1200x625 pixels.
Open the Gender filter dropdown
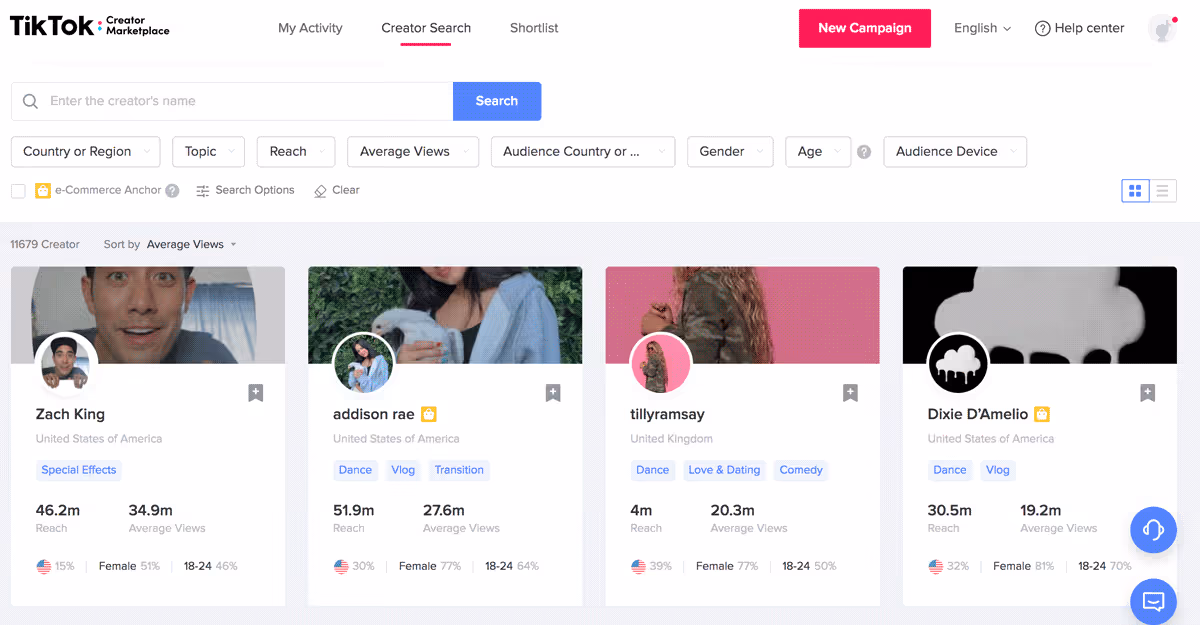coord(730,152)
